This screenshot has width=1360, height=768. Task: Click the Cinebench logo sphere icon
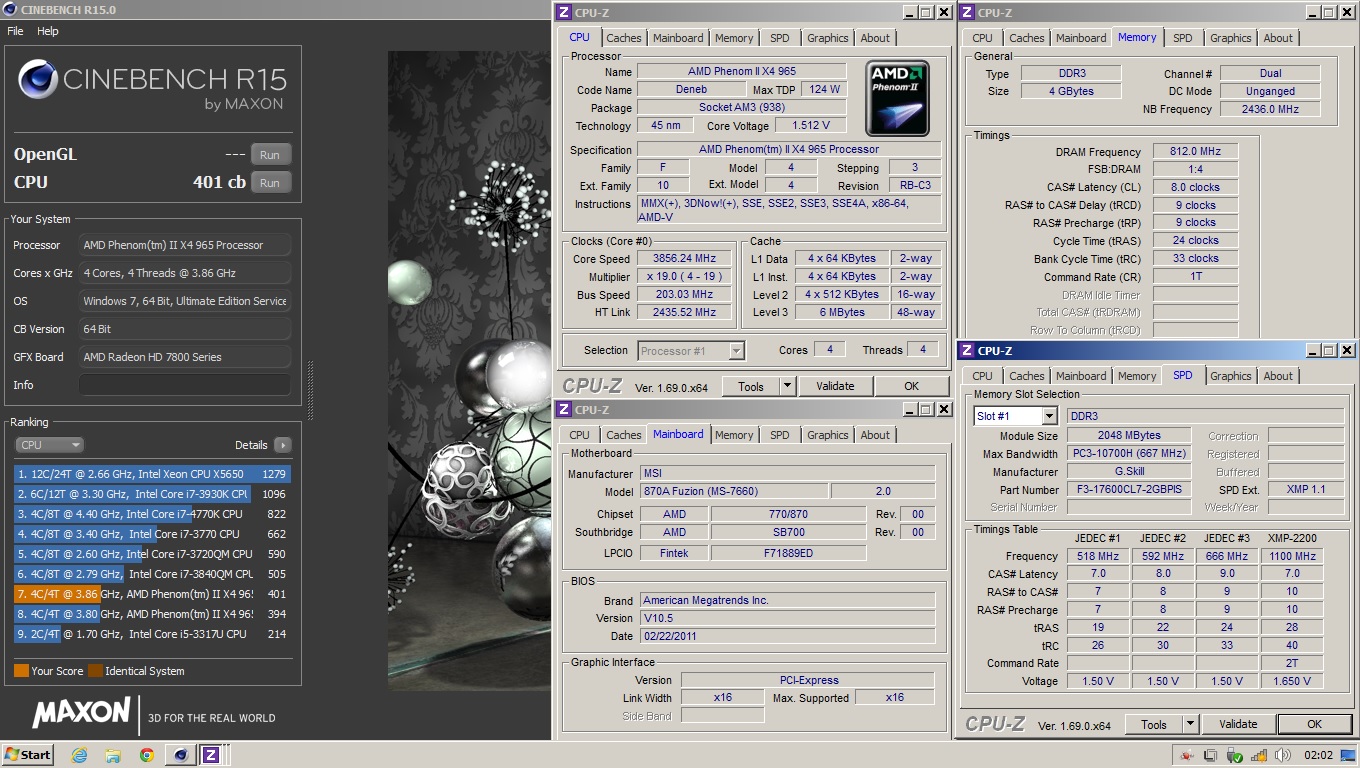pos(37,80)
